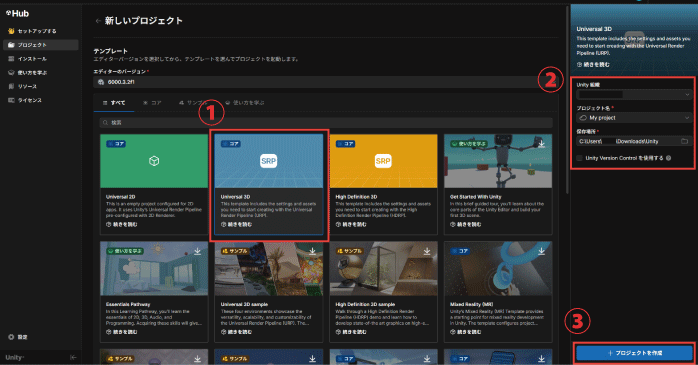Click the search magnifier icon
Image resolution: width=698 pixels, height=365 pixels.
(x=105, y=122)
